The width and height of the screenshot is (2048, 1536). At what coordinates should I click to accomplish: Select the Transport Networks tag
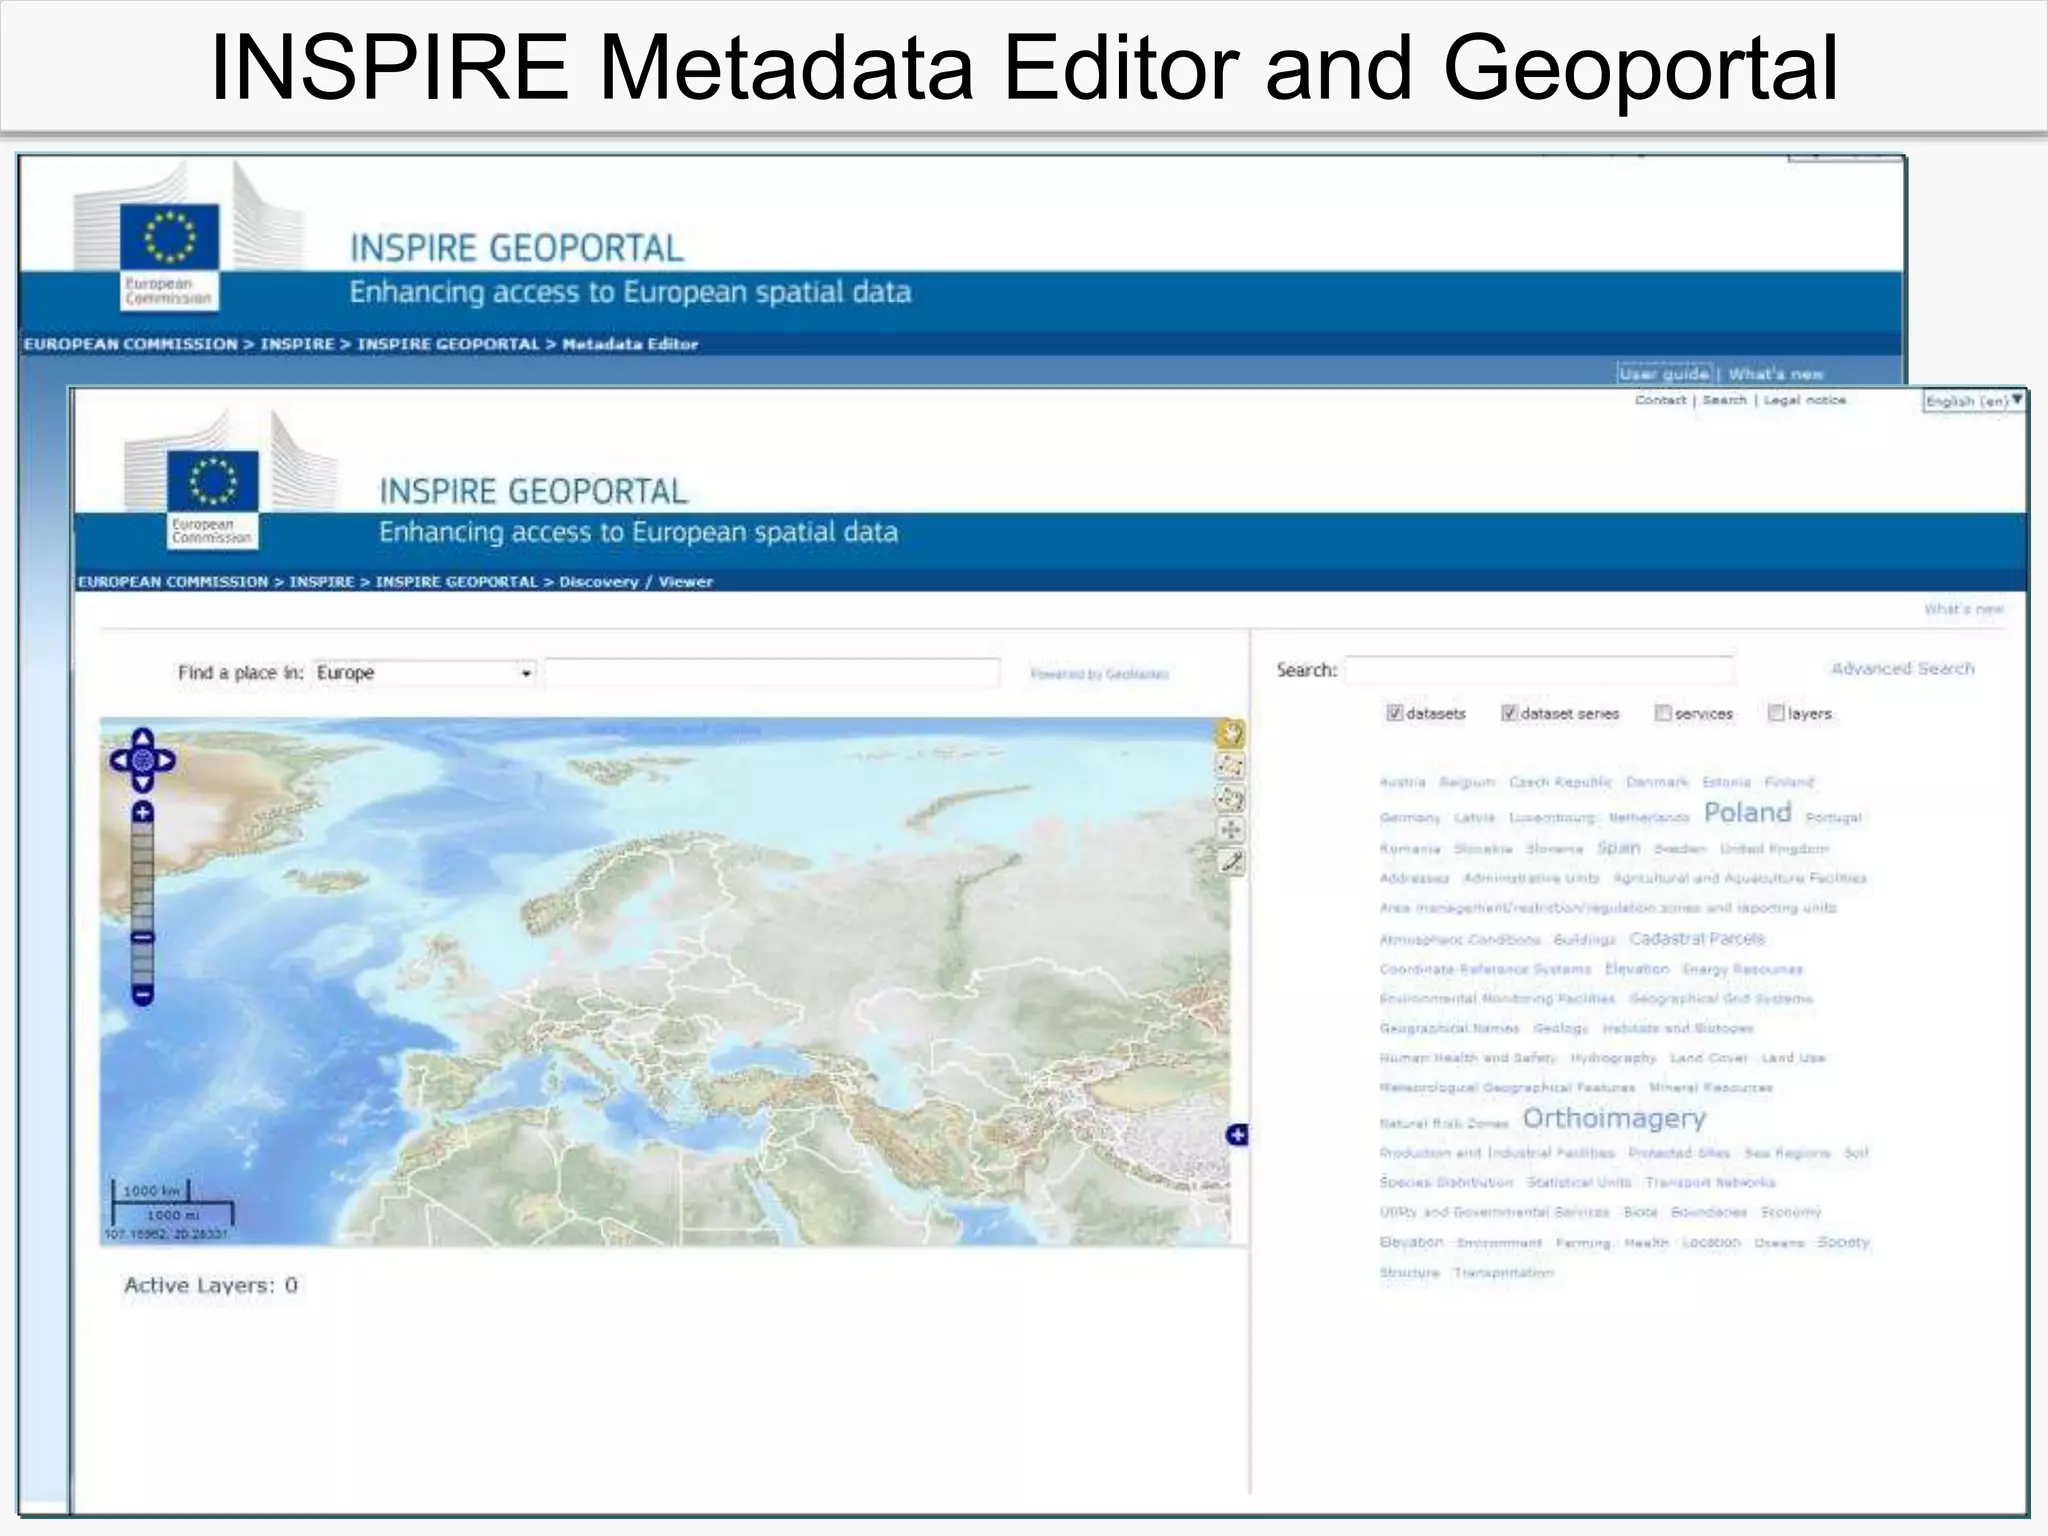[x=1710, y=1182]
